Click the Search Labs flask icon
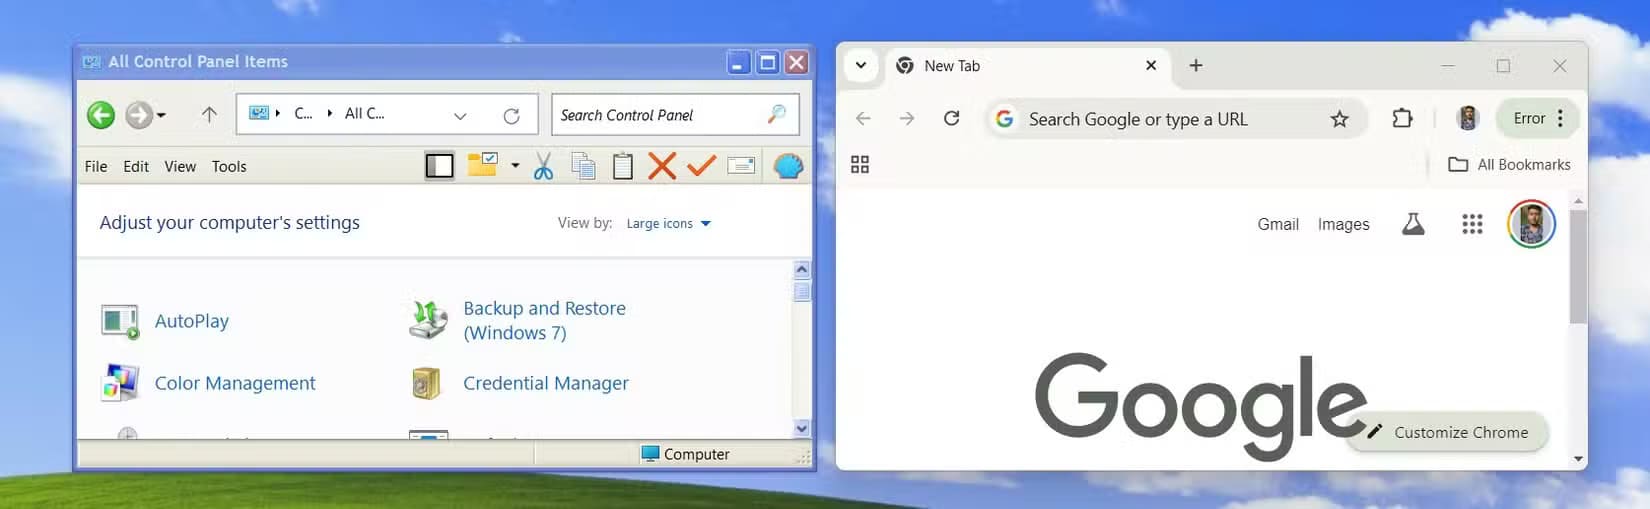This screenshot has height=509, width=1650. tap(1413, 224)
